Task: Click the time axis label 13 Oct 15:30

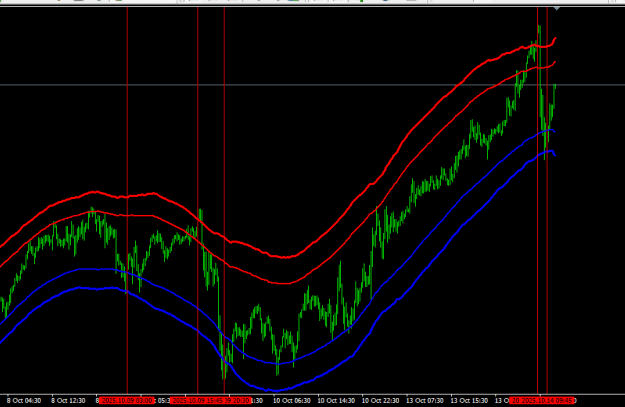Action: click(469, 400)
